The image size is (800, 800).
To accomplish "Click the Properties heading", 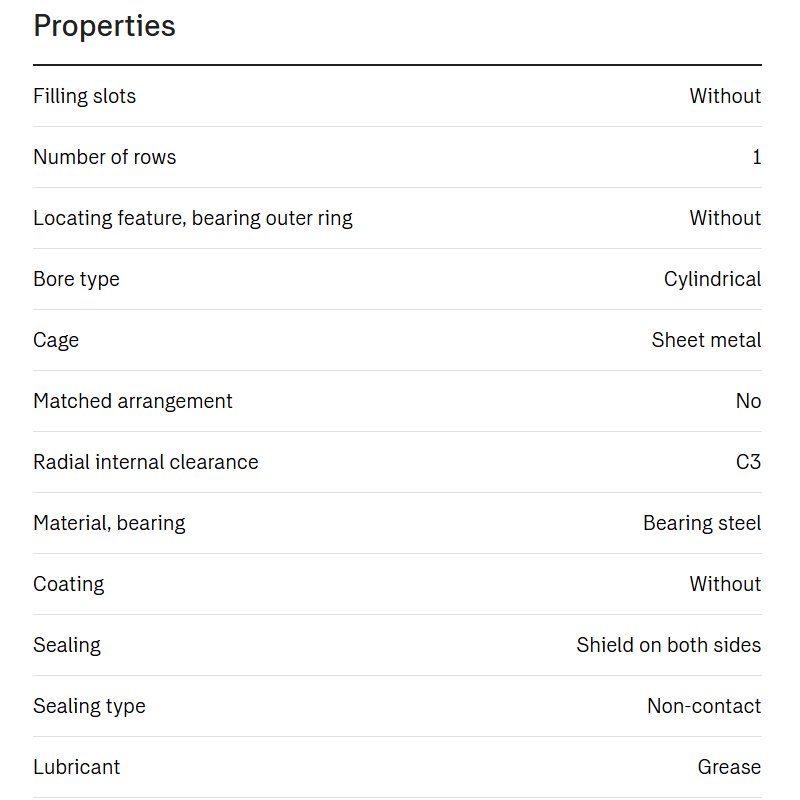I will pos(104,26).
